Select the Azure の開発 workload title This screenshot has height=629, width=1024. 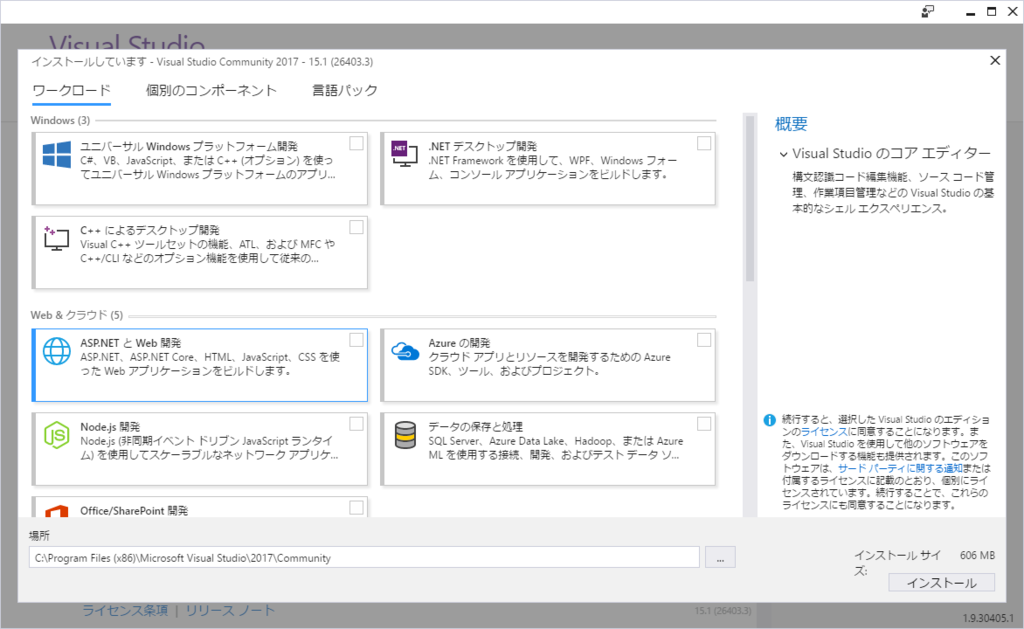coord(459,343)
